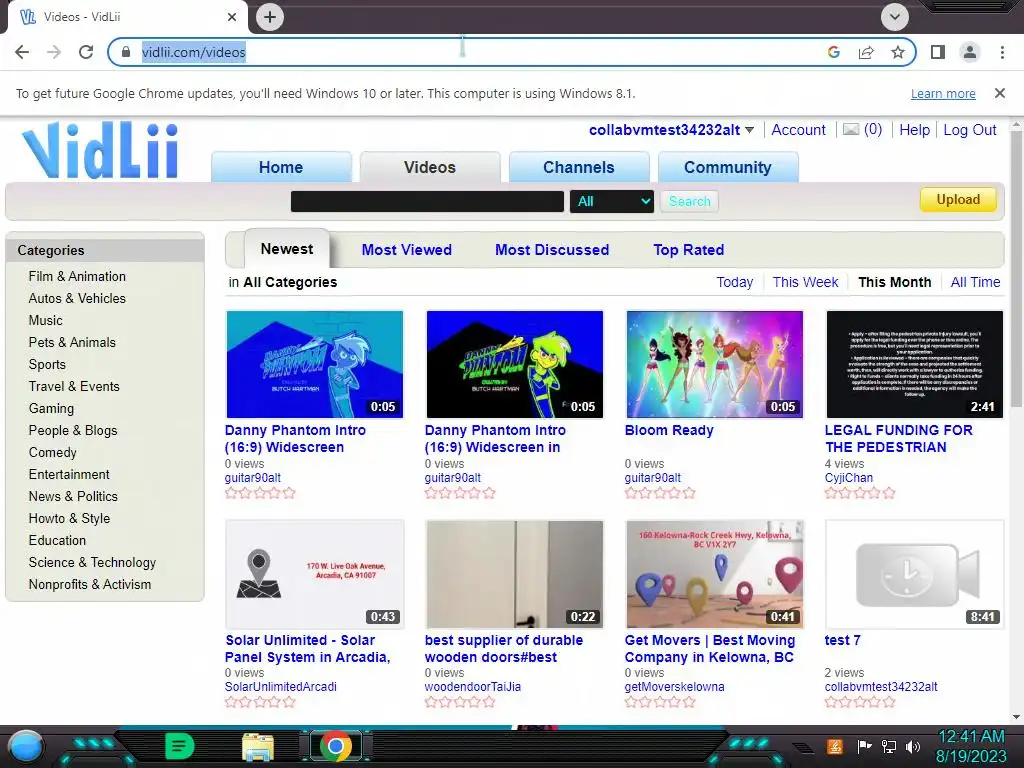The image size is (1024, 768).
Task: Click the Chrome taskbar icon
Action: [x=336, y=746]
